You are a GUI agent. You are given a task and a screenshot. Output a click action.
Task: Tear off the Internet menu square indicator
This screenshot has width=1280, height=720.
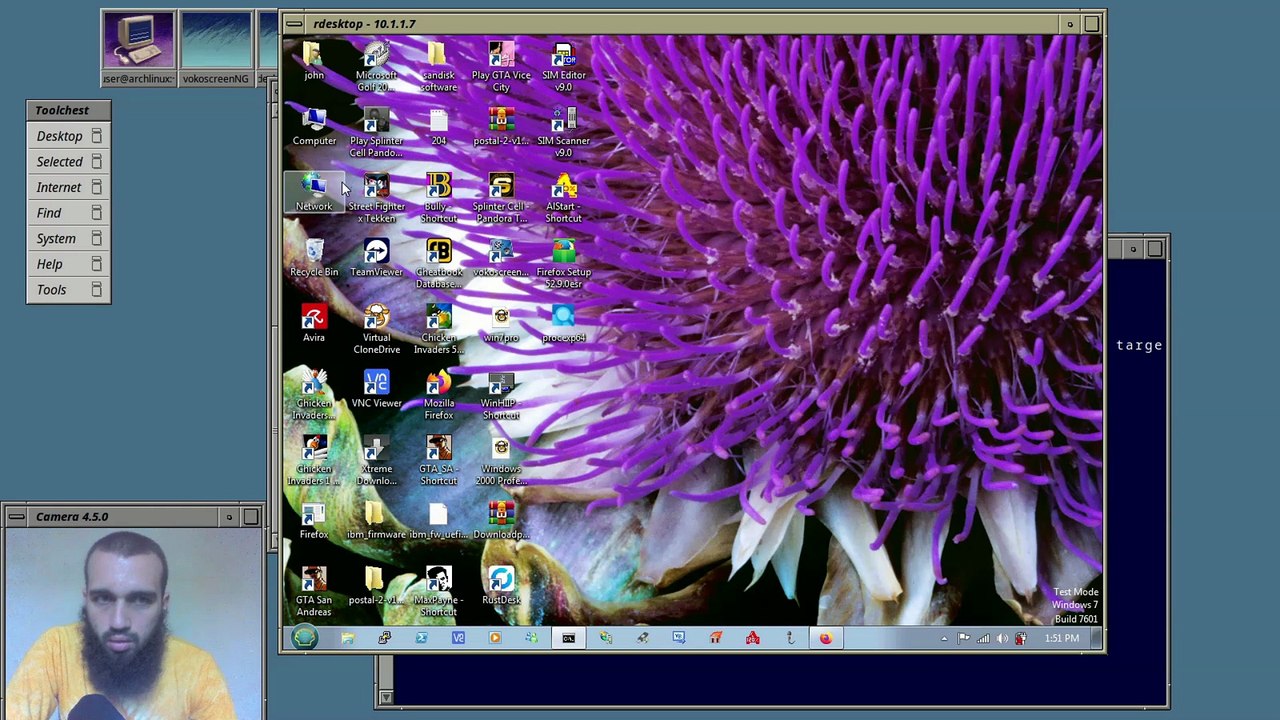pyautogui.click(x=96, y=187)
